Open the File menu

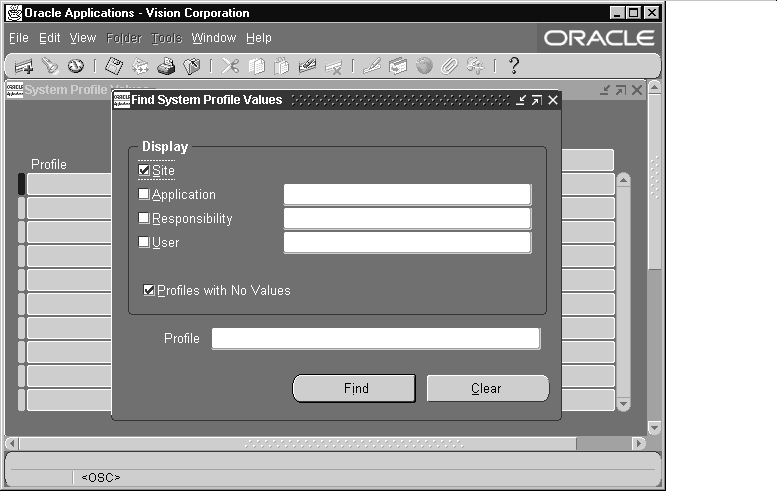(19, 38)
